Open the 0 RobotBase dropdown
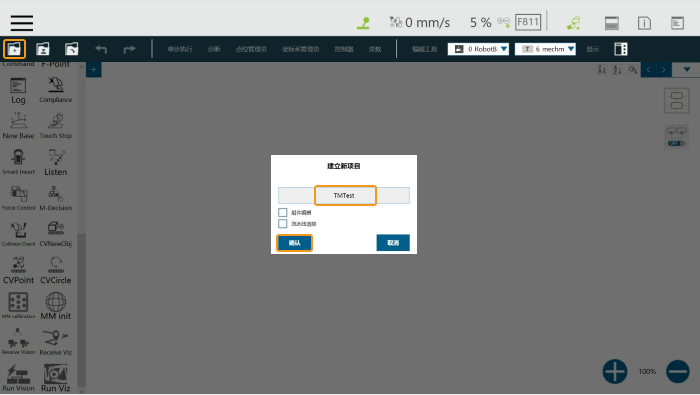 [x=478, y=49]
